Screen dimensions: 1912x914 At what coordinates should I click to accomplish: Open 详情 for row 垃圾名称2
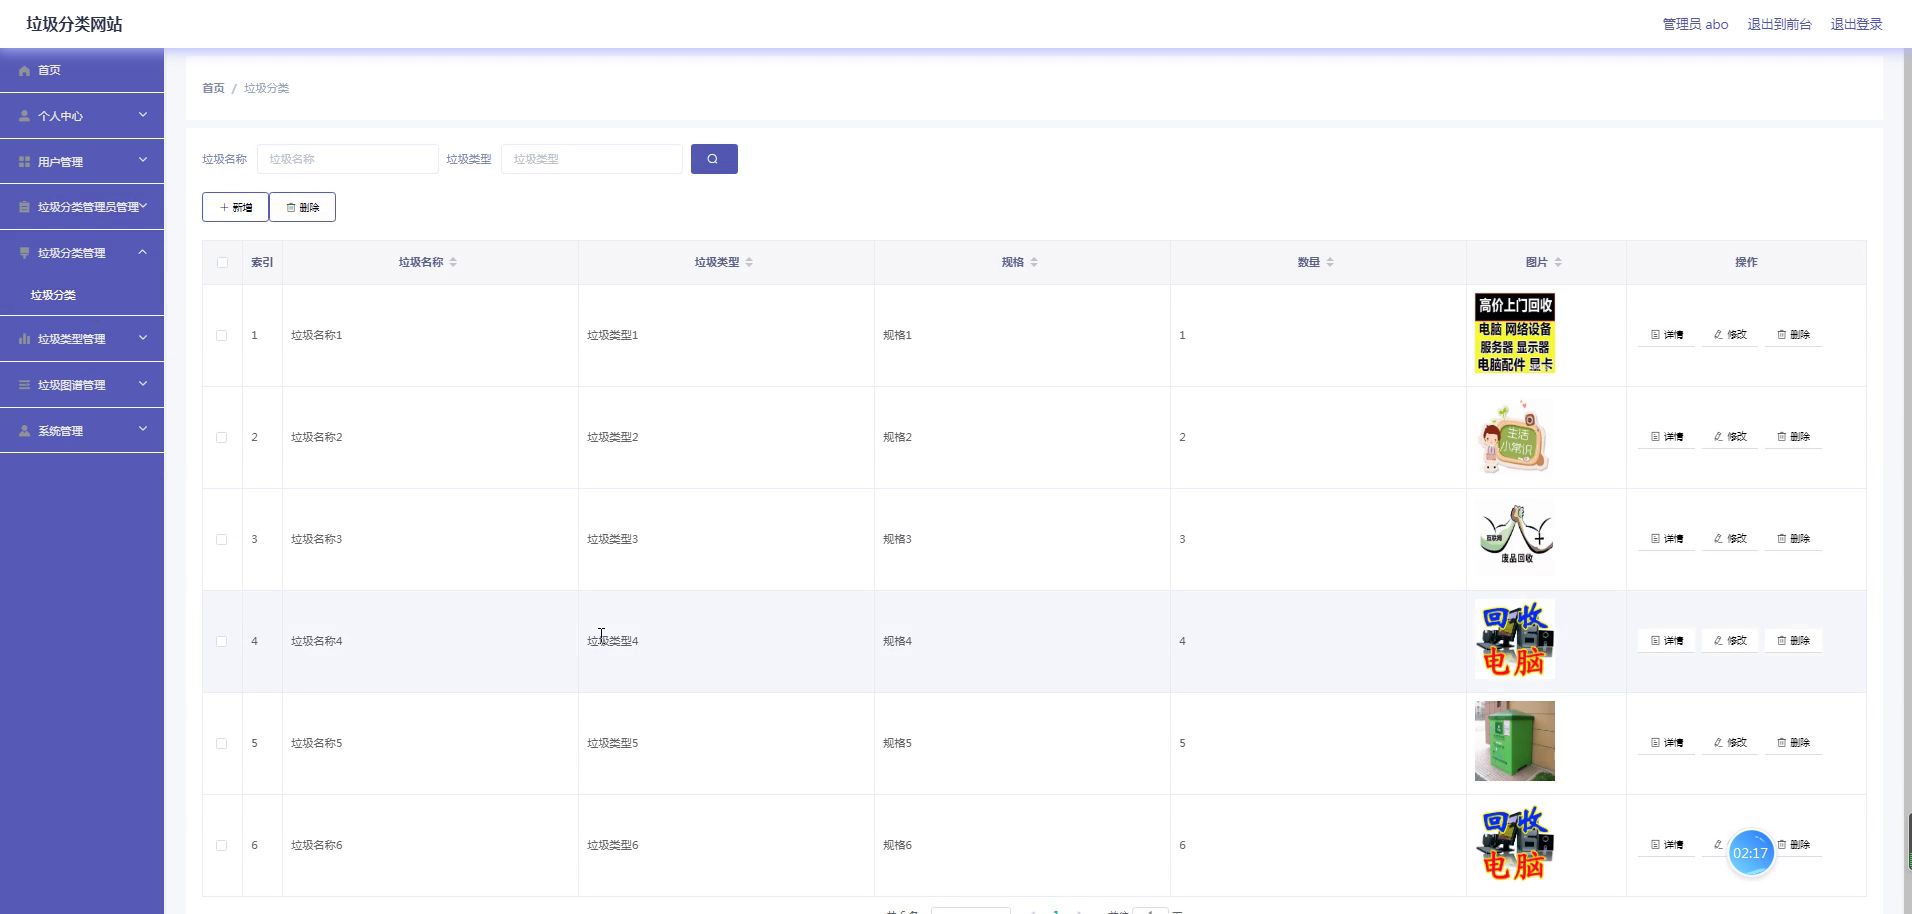click(1666, 437)
